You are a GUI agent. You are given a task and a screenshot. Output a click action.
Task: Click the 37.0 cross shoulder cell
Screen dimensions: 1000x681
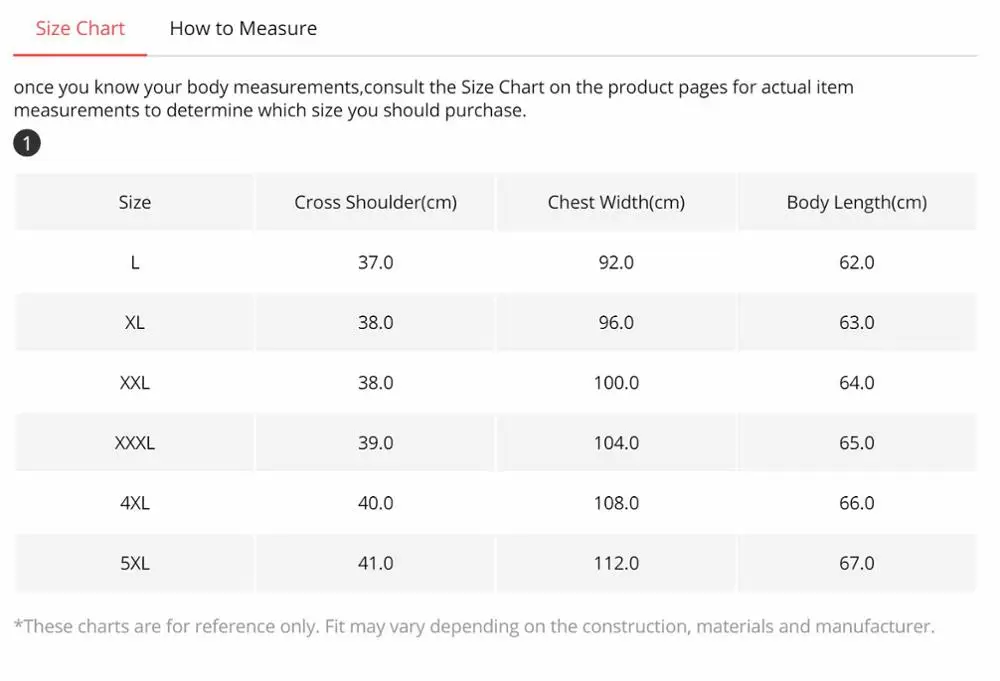coord(375,262)
